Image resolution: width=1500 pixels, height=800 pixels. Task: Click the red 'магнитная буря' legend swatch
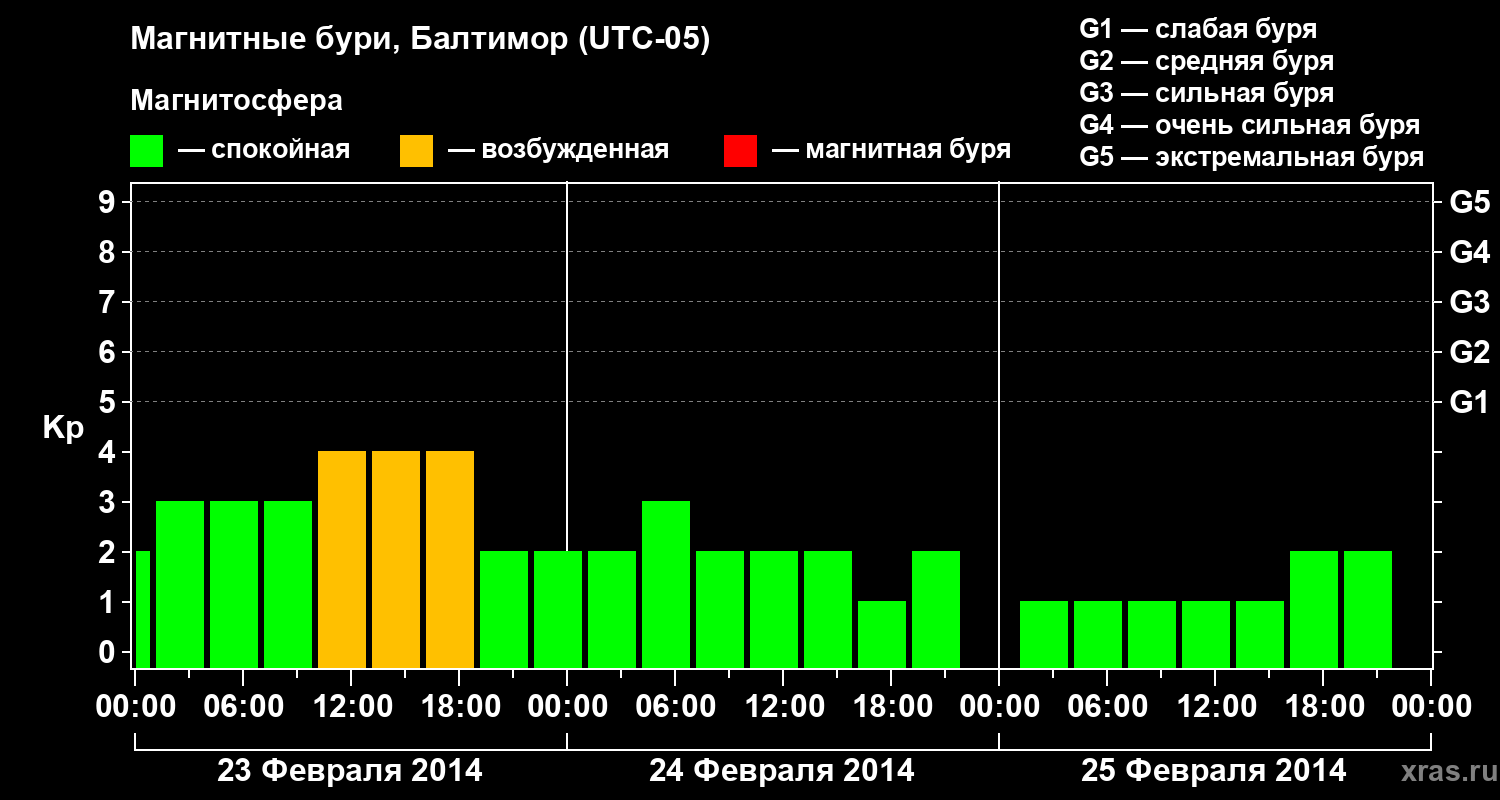point(740,151)
